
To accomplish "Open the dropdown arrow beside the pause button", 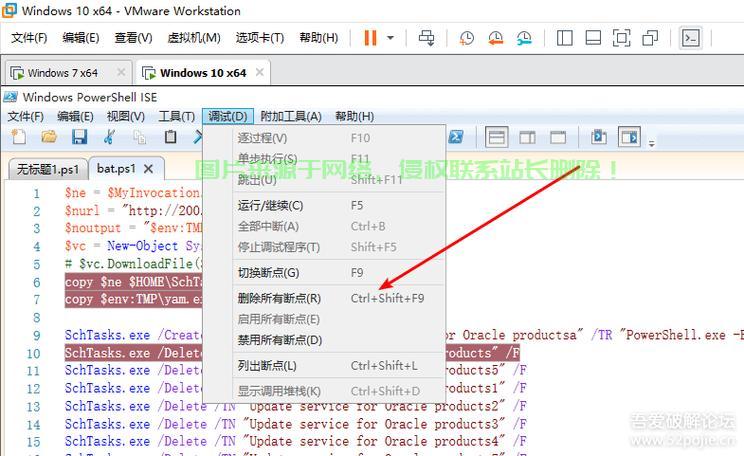I will tap(390, 37).
